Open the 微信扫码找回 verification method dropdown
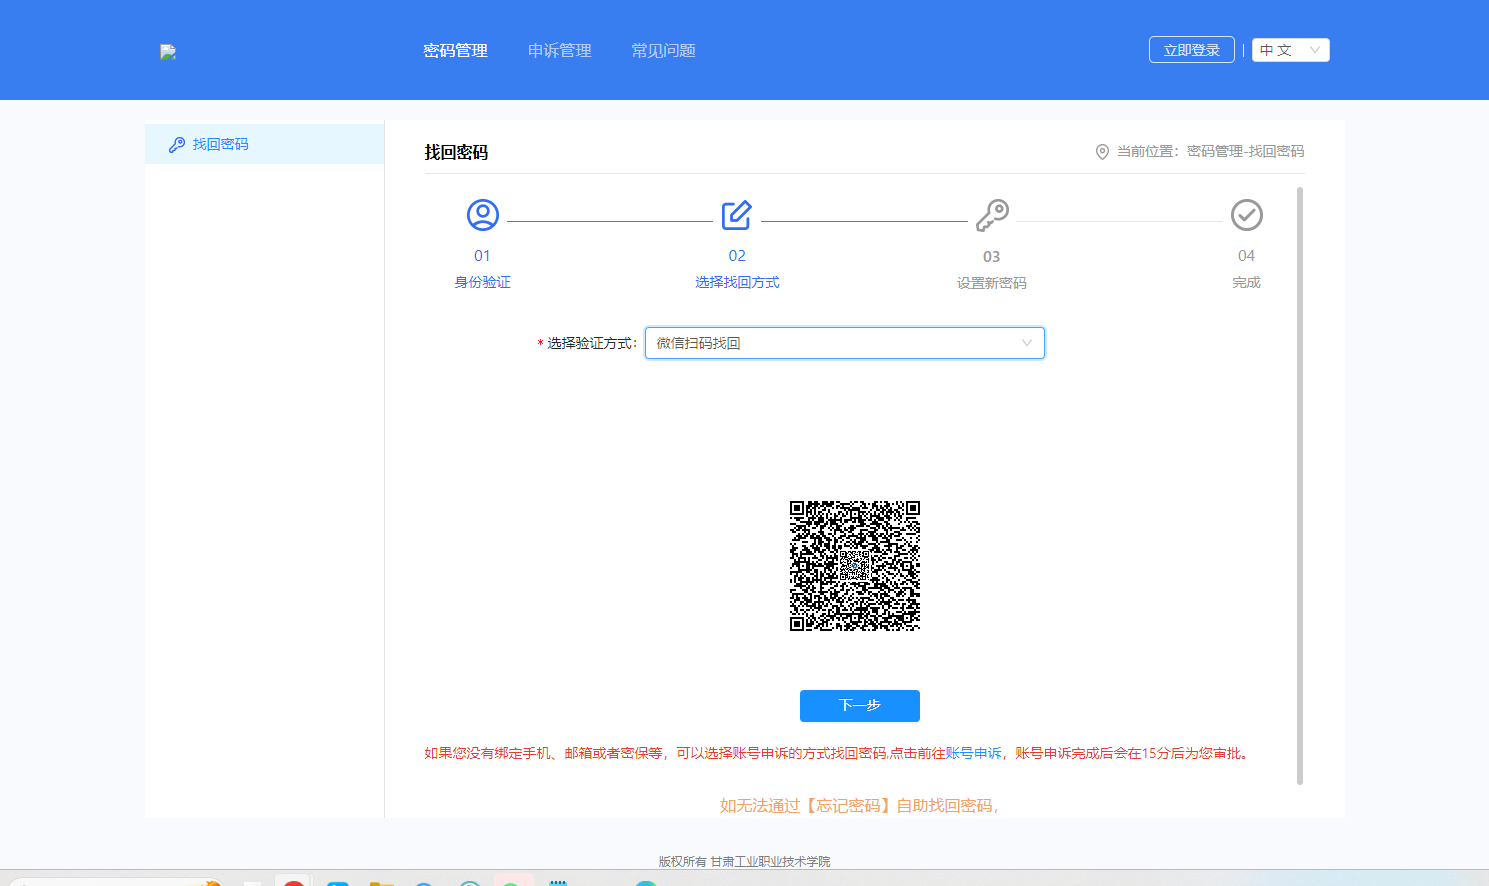This screenshot has width=1489, height=886. [x=845, y=343]
